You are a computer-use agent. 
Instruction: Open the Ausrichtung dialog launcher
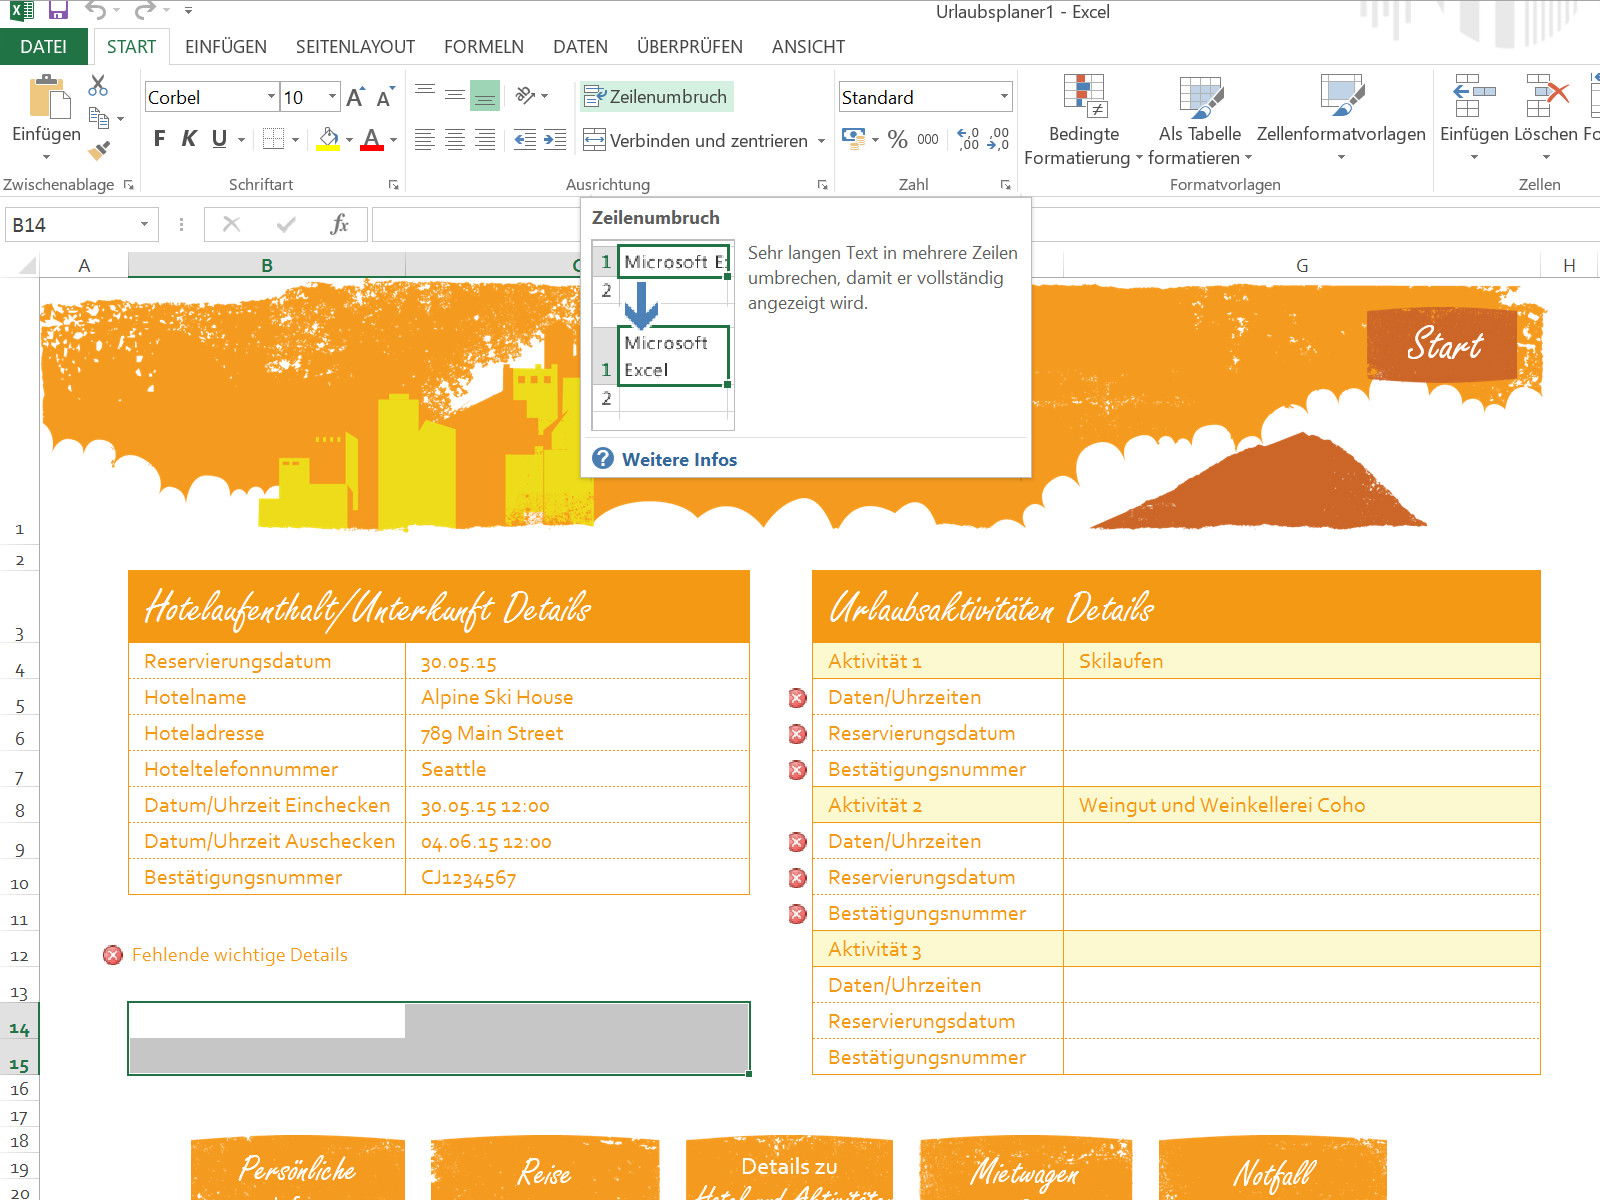(822, 184)
